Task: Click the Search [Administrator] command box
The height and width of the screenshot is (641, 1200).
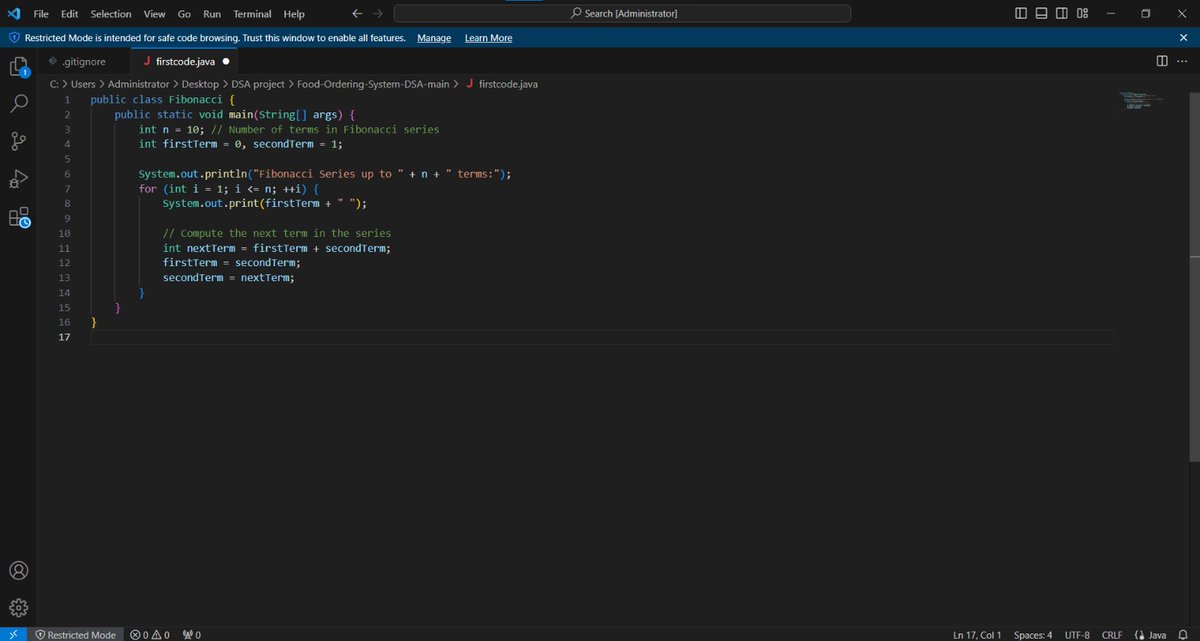Action: pos(622,13)
